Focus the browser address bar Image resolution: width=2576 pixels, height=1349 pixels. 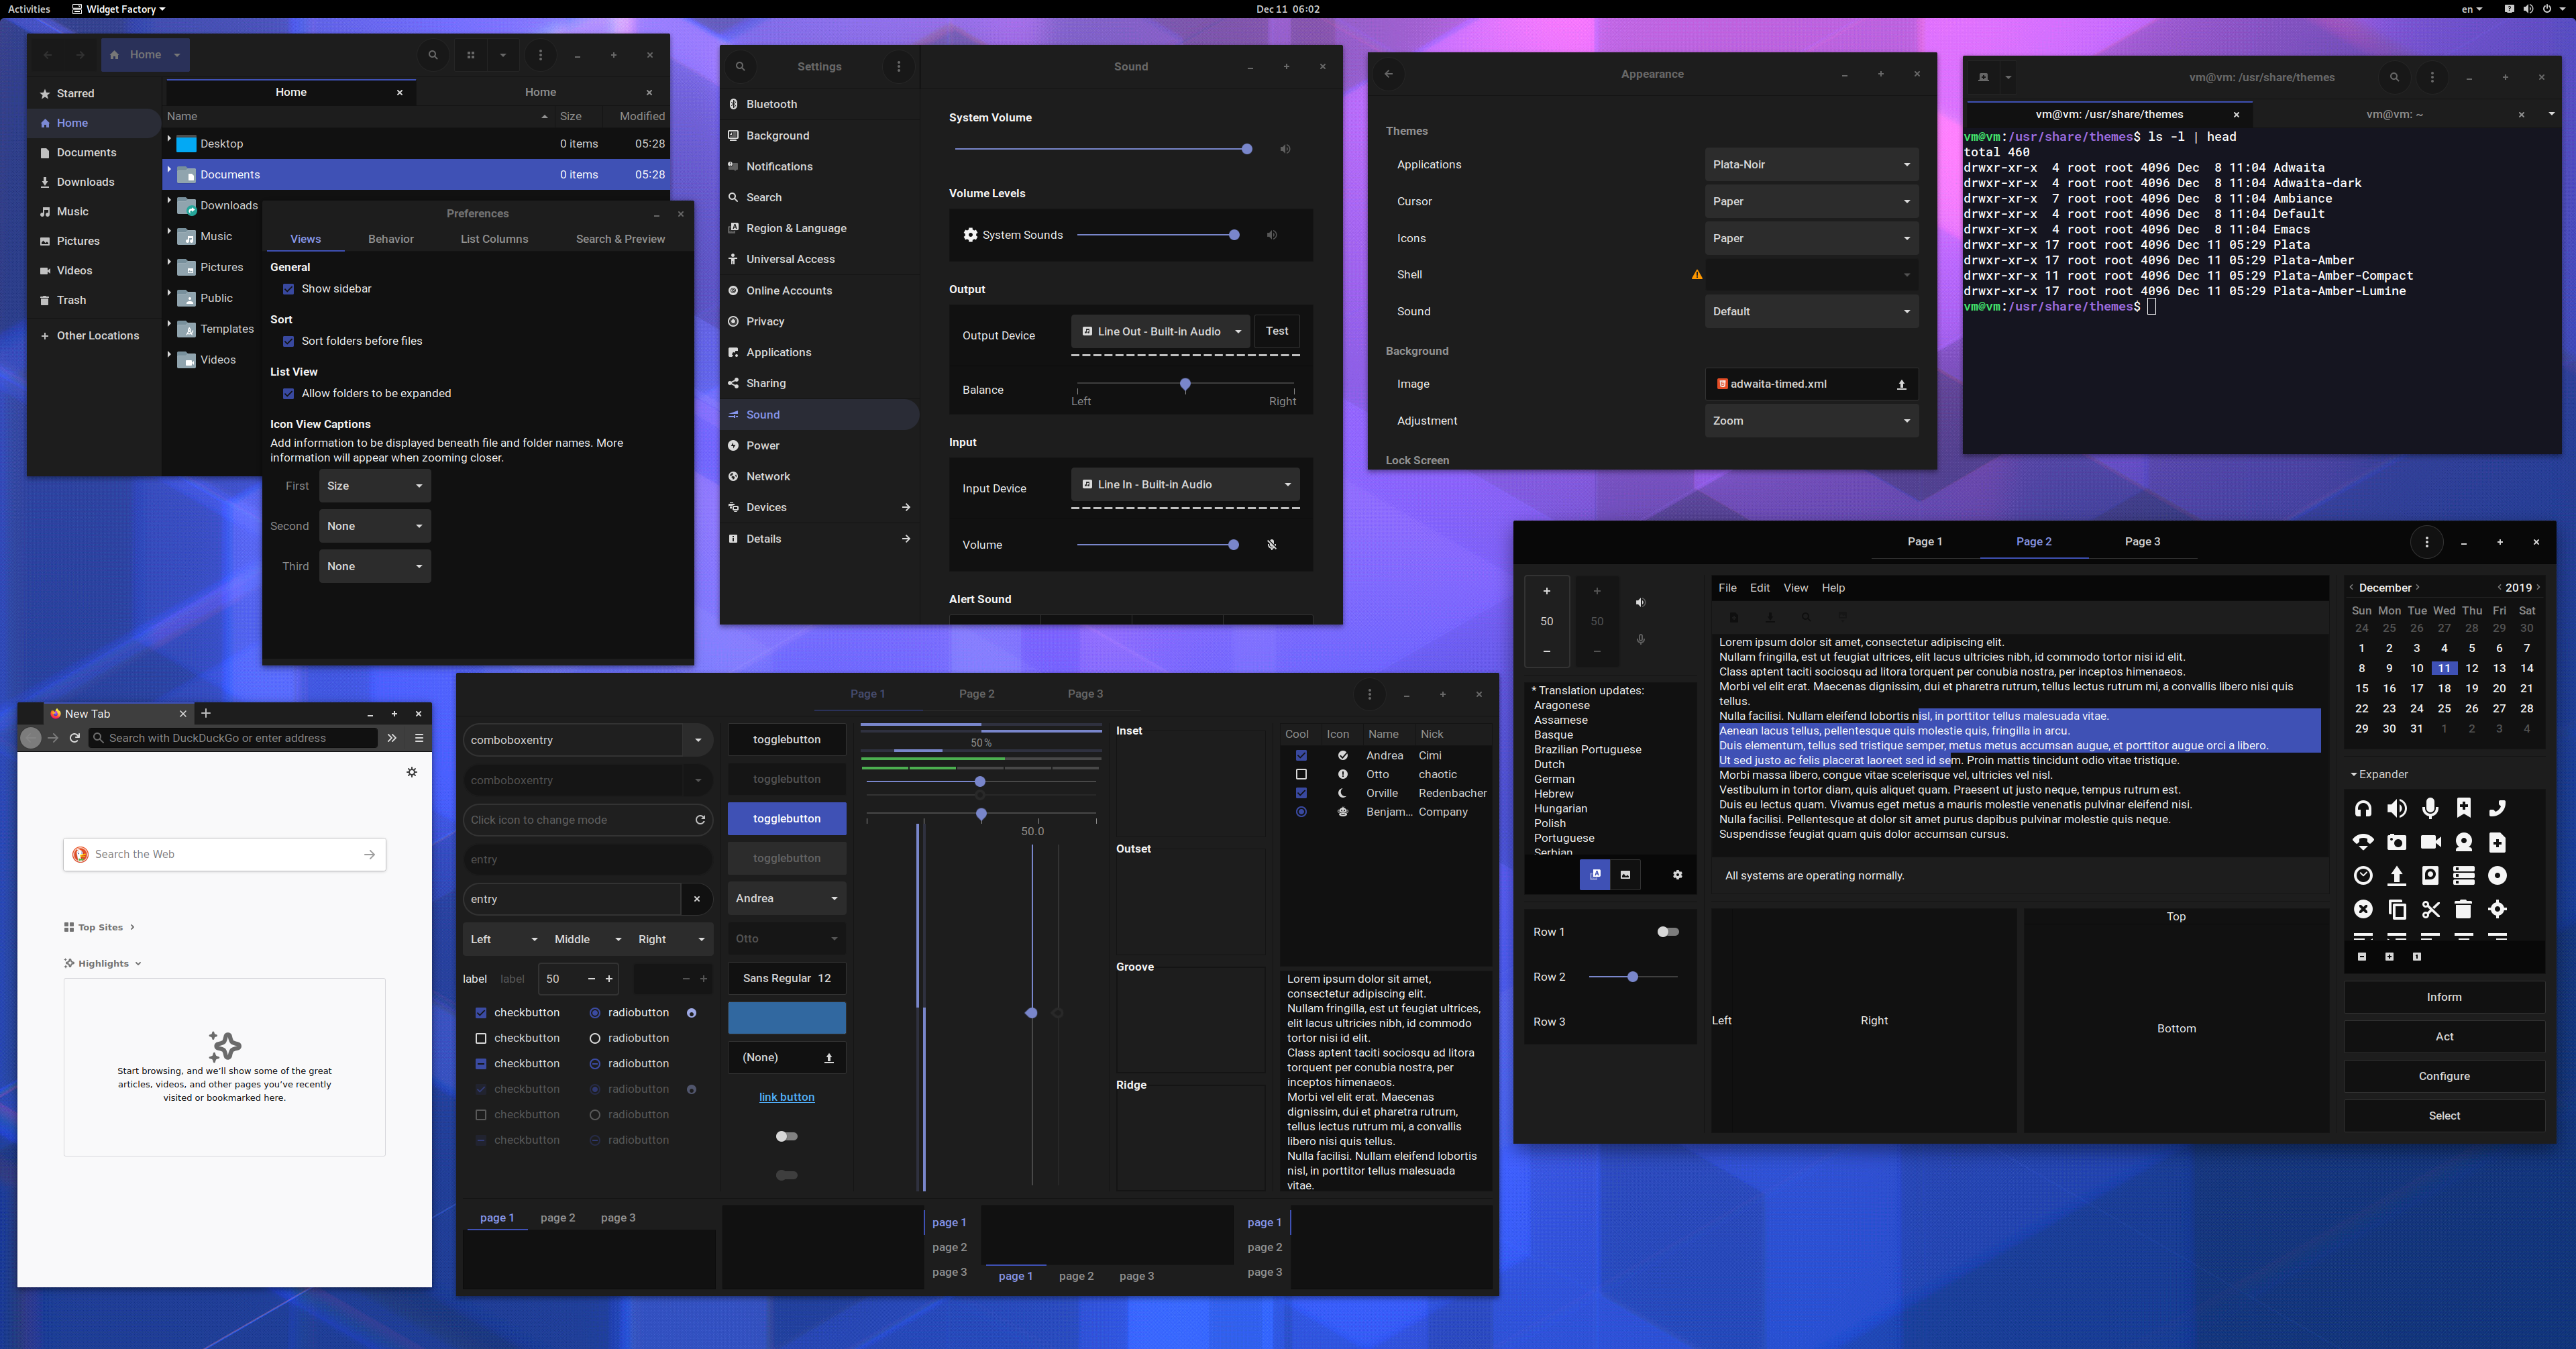[233, 738]
